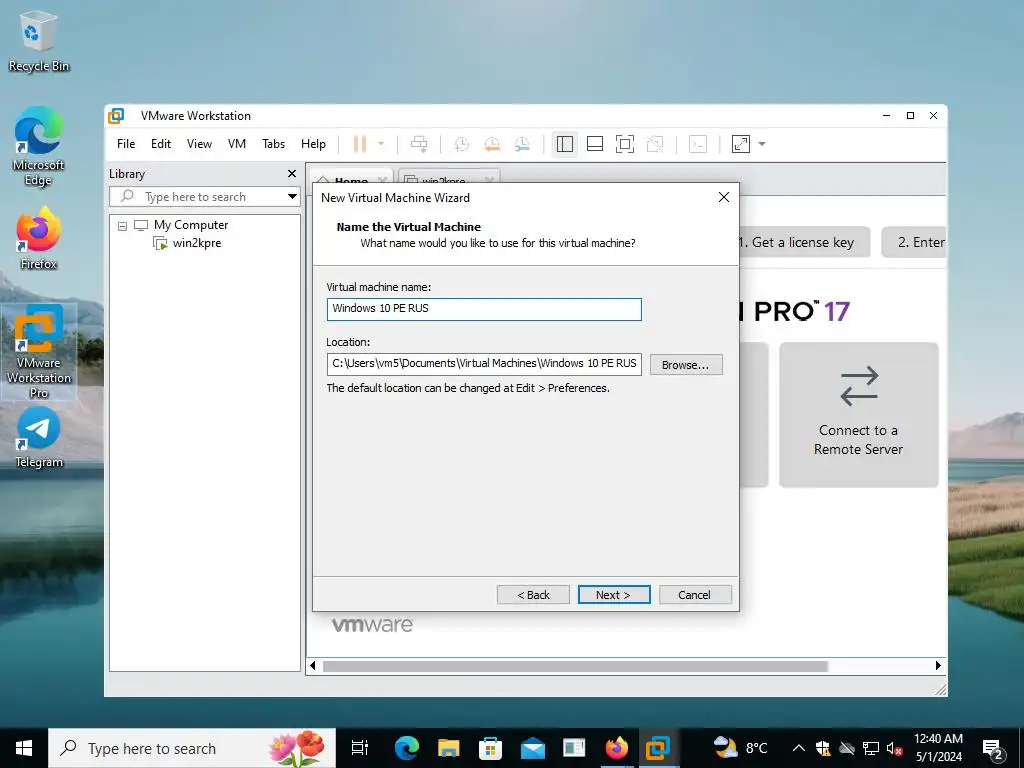
Task: Click the horizontal scrollbar left arrow
Action: click(x=313, y=666)
